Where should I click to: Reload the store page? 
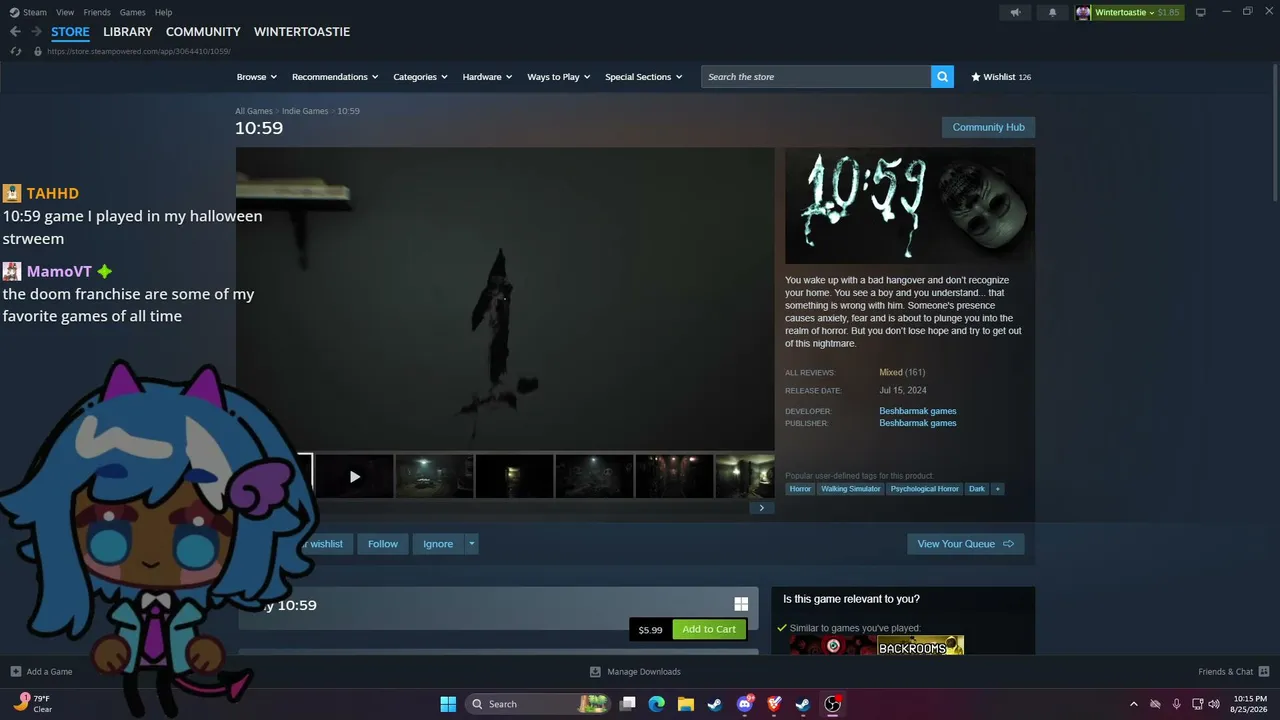(16, 51)
